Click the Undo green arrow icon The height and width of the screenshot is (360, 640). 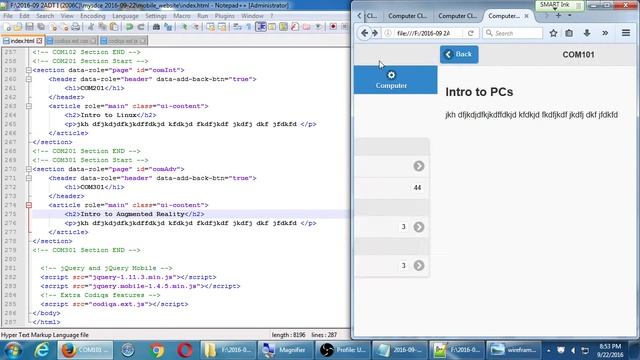[x=129, y=27]
